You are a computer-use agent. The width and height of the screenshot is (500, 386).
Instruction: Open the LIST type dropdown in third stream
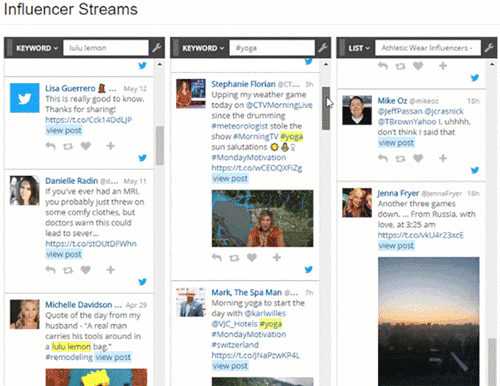[x=359, y=48]
